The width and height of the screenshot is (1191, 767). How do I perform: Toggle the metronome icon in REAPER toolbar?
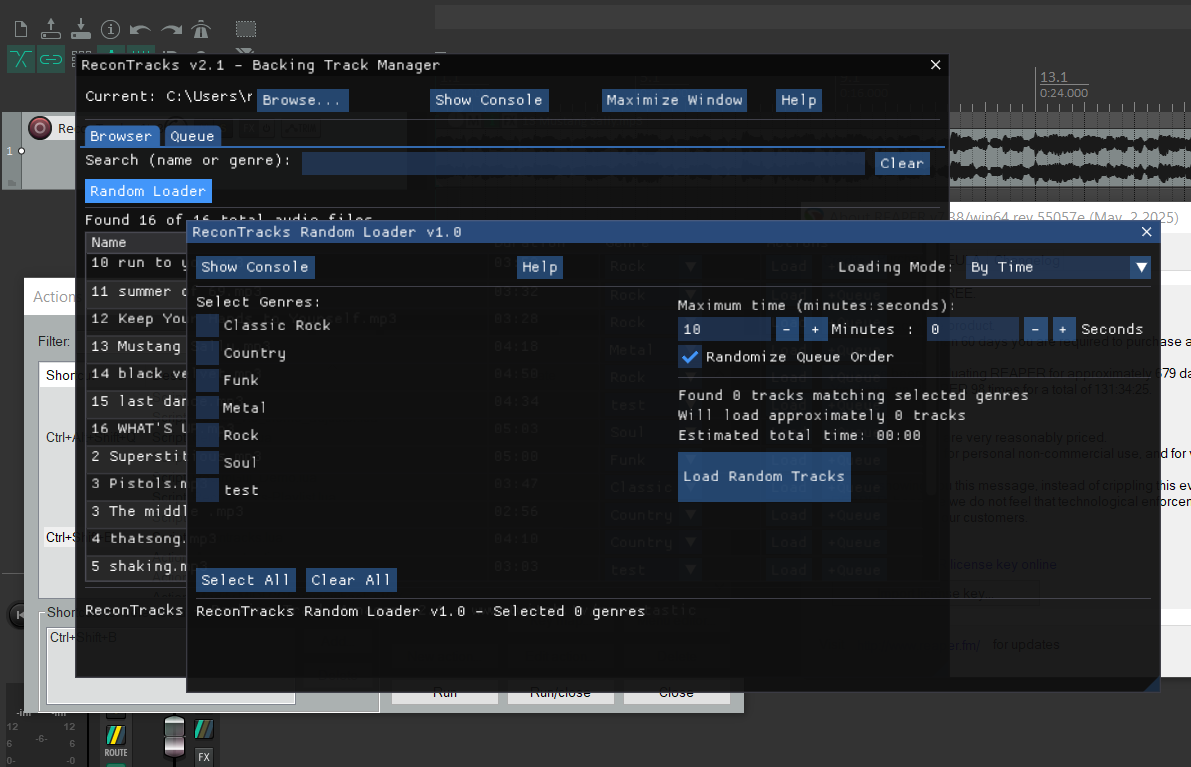[x=201, y=30]
